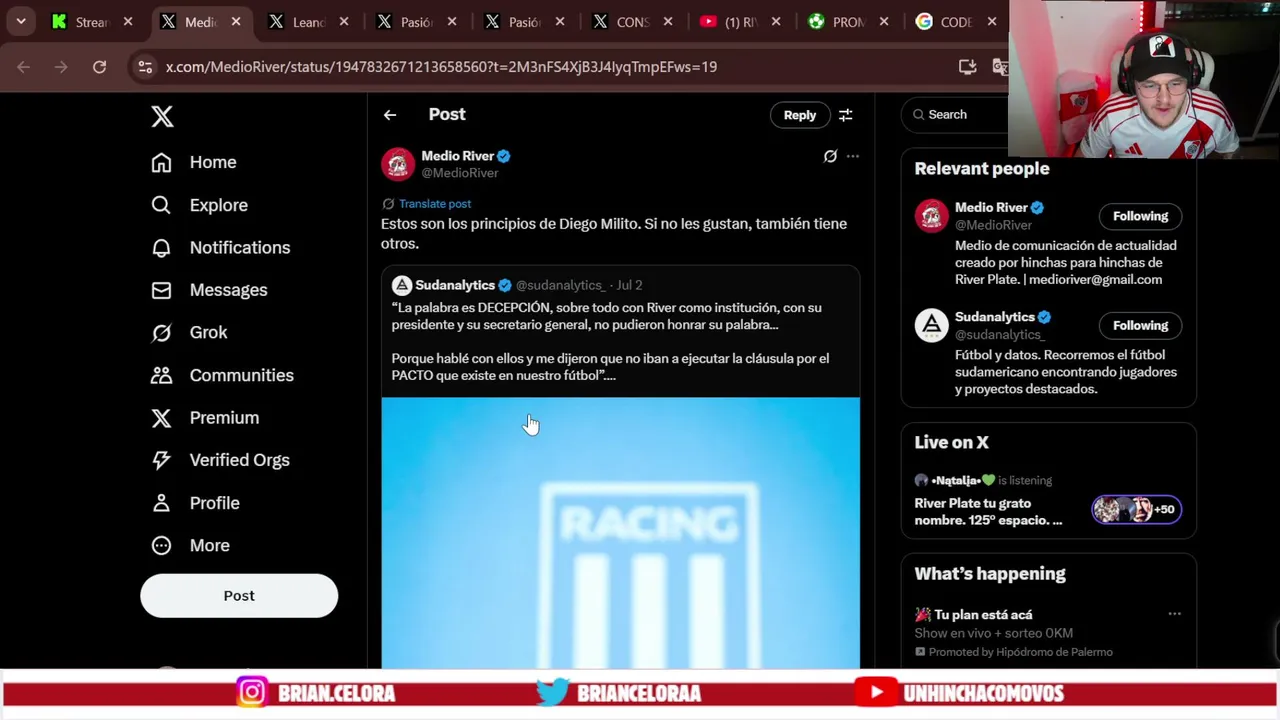Open the site information icon in the address bar
The width and height of the screenshot is (1280, 720).
click(x=145, y=67)
